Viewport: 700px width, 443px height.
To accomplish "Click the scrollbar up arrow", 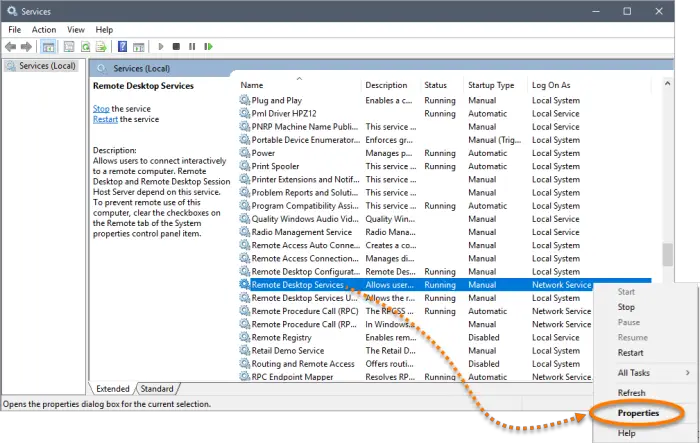I will pos(667,84).
